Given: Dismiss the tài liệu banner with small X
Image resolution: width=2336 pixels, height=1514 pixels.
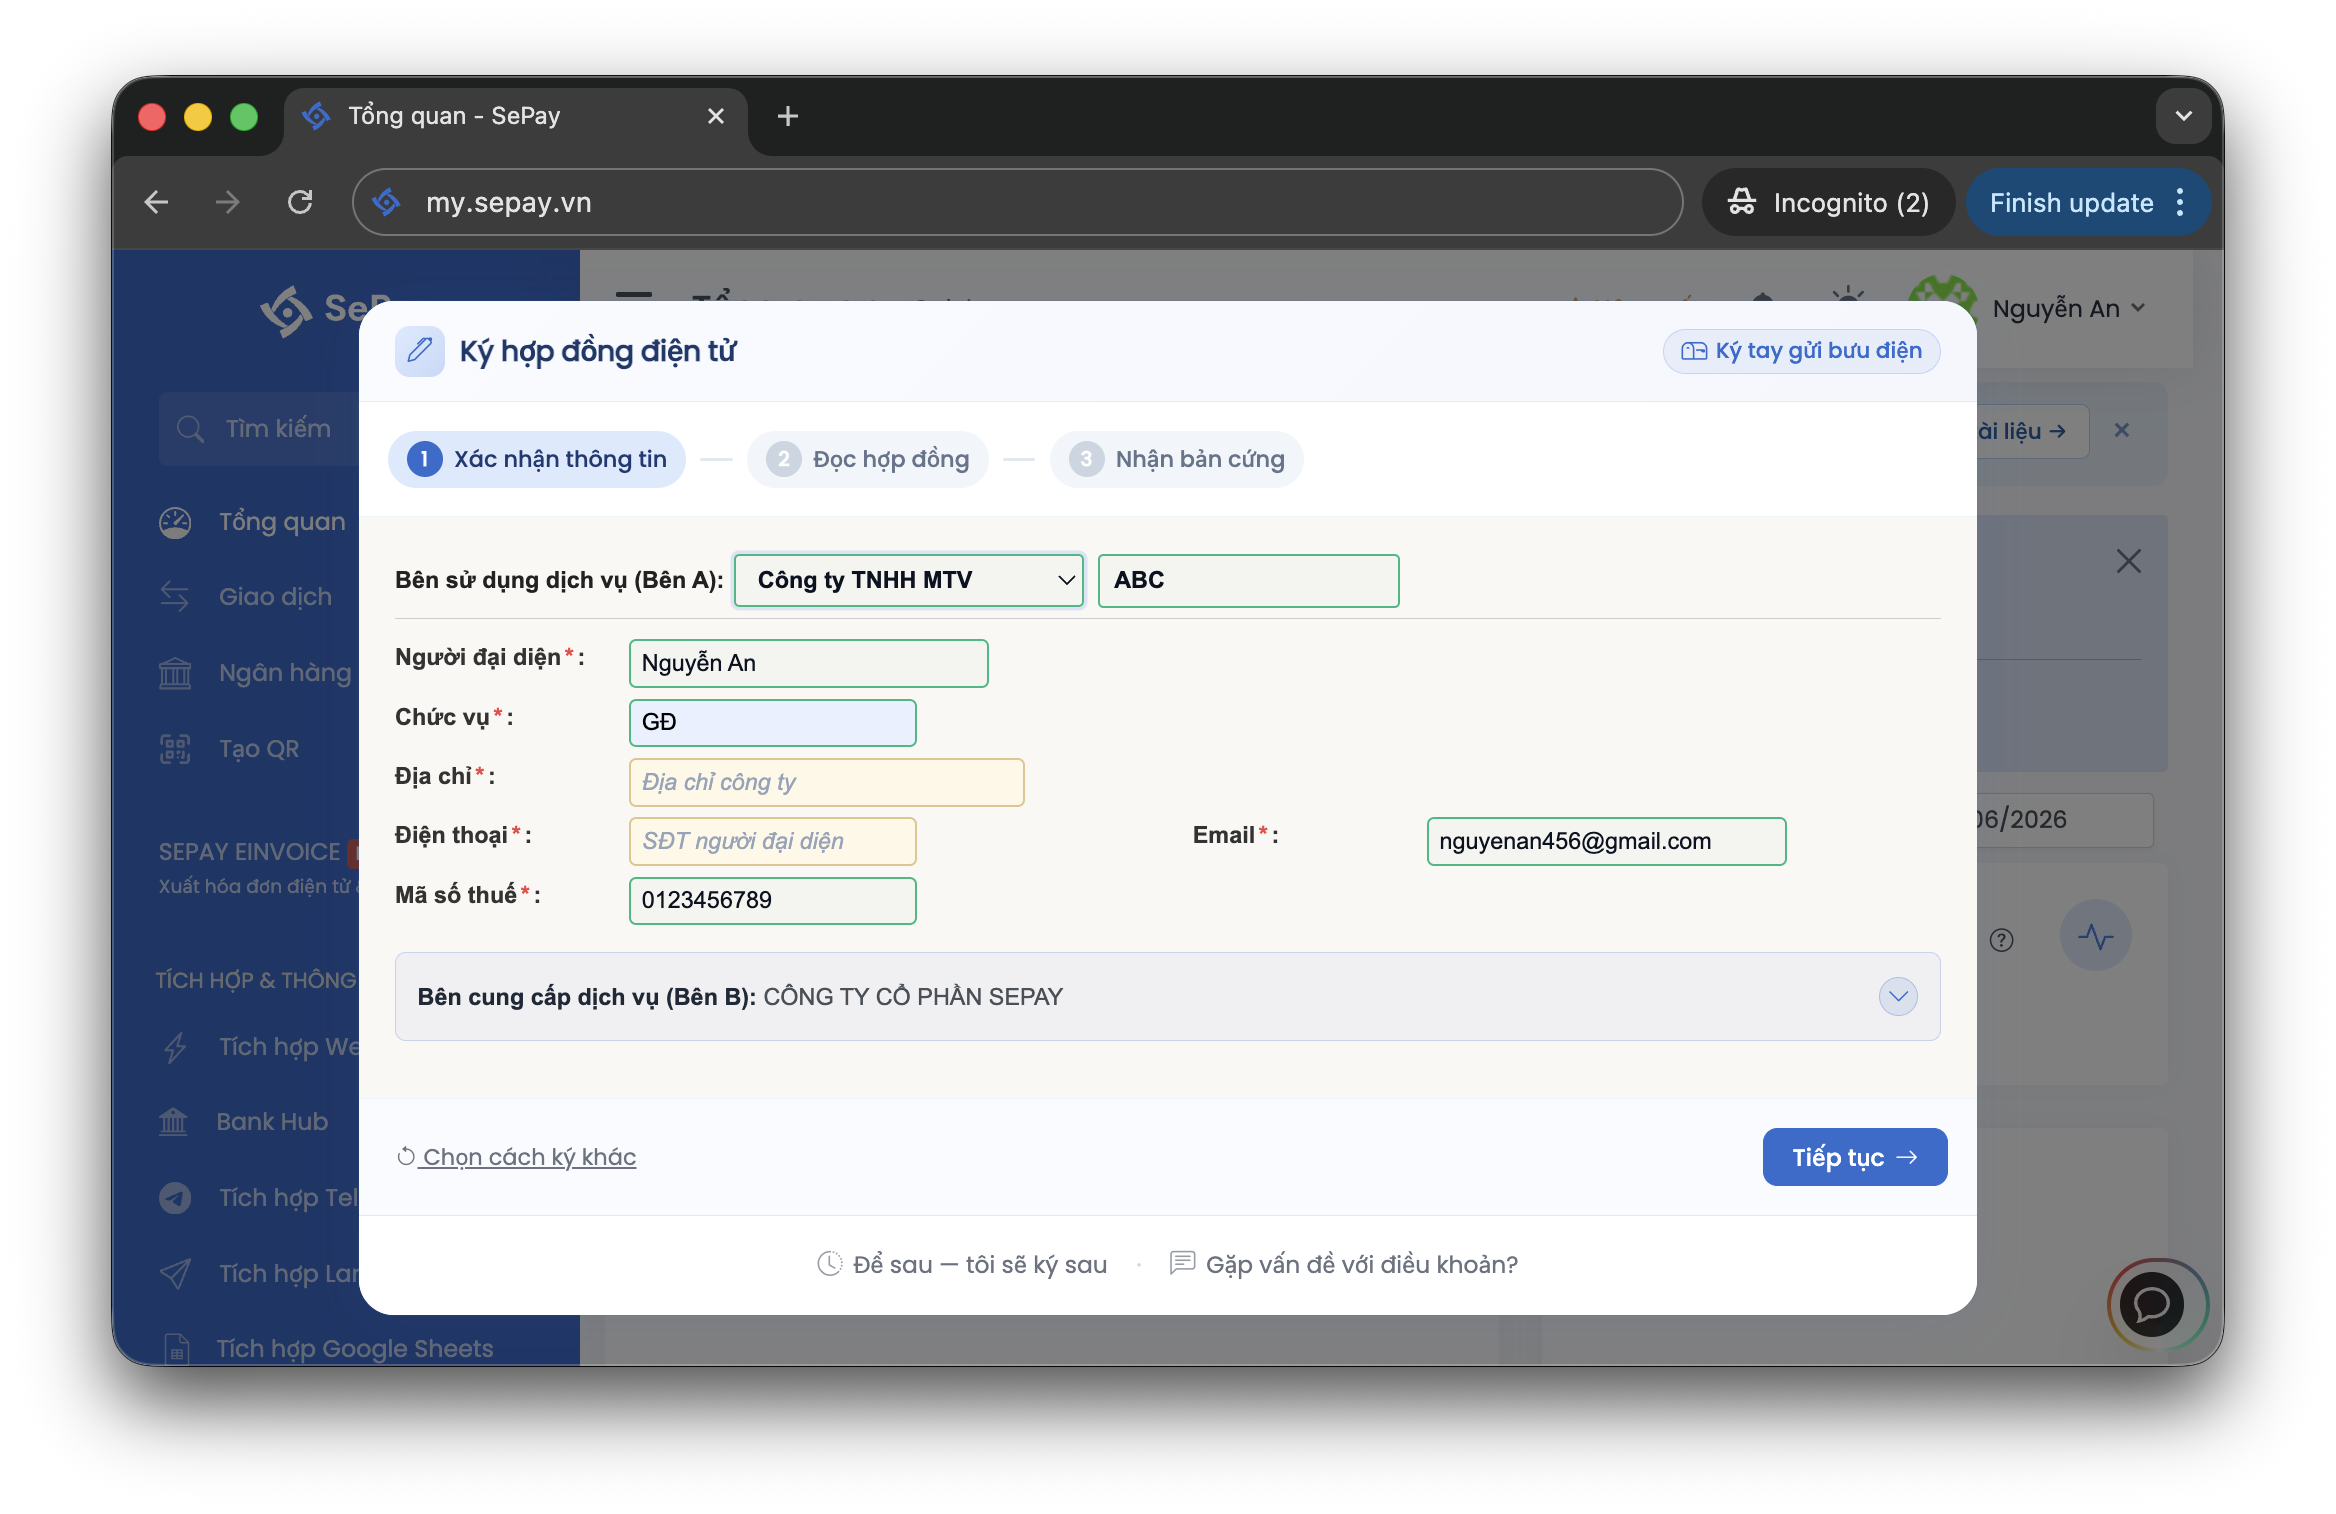Looking at the screenshot, I should pyautogui.click(x=2121, y=430).
